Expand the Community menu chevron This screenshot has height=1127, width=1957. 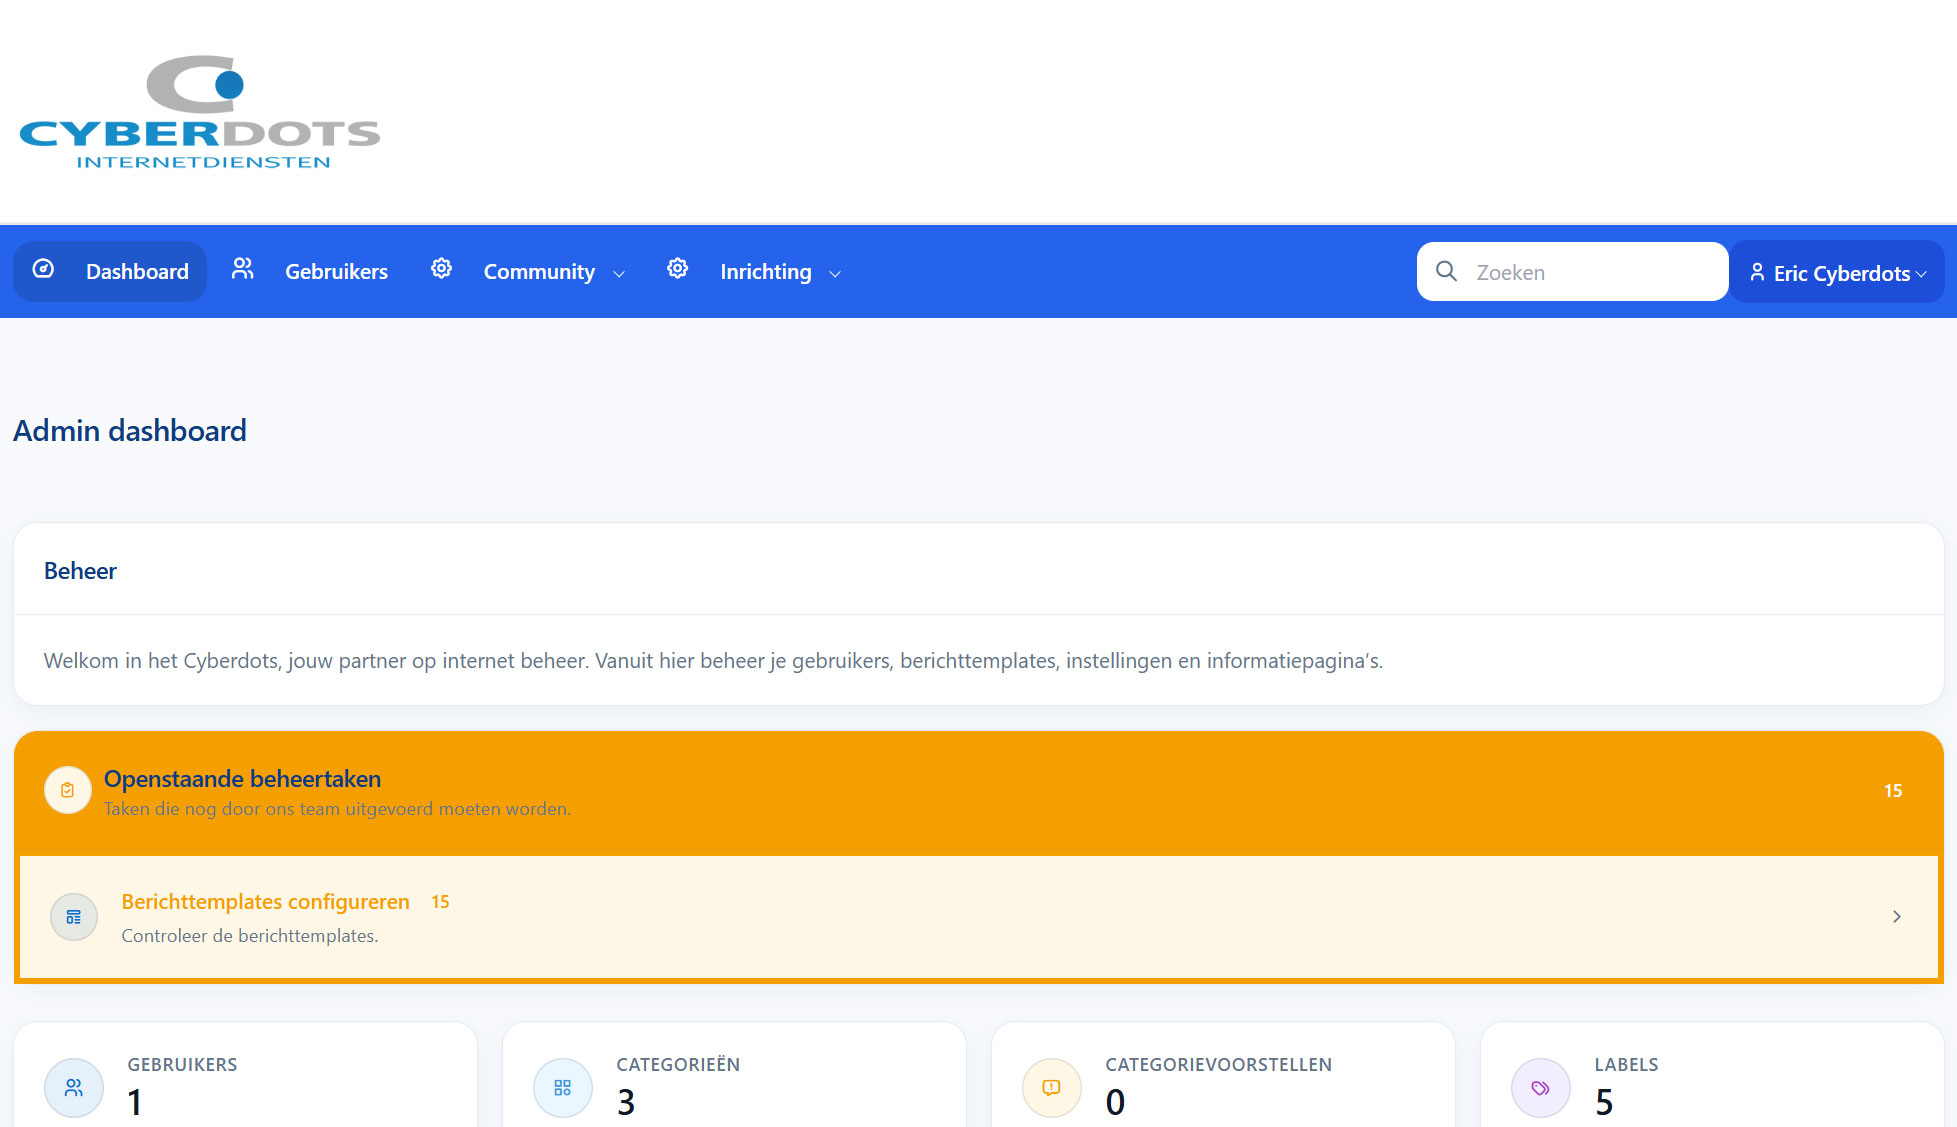coord(619,274)
